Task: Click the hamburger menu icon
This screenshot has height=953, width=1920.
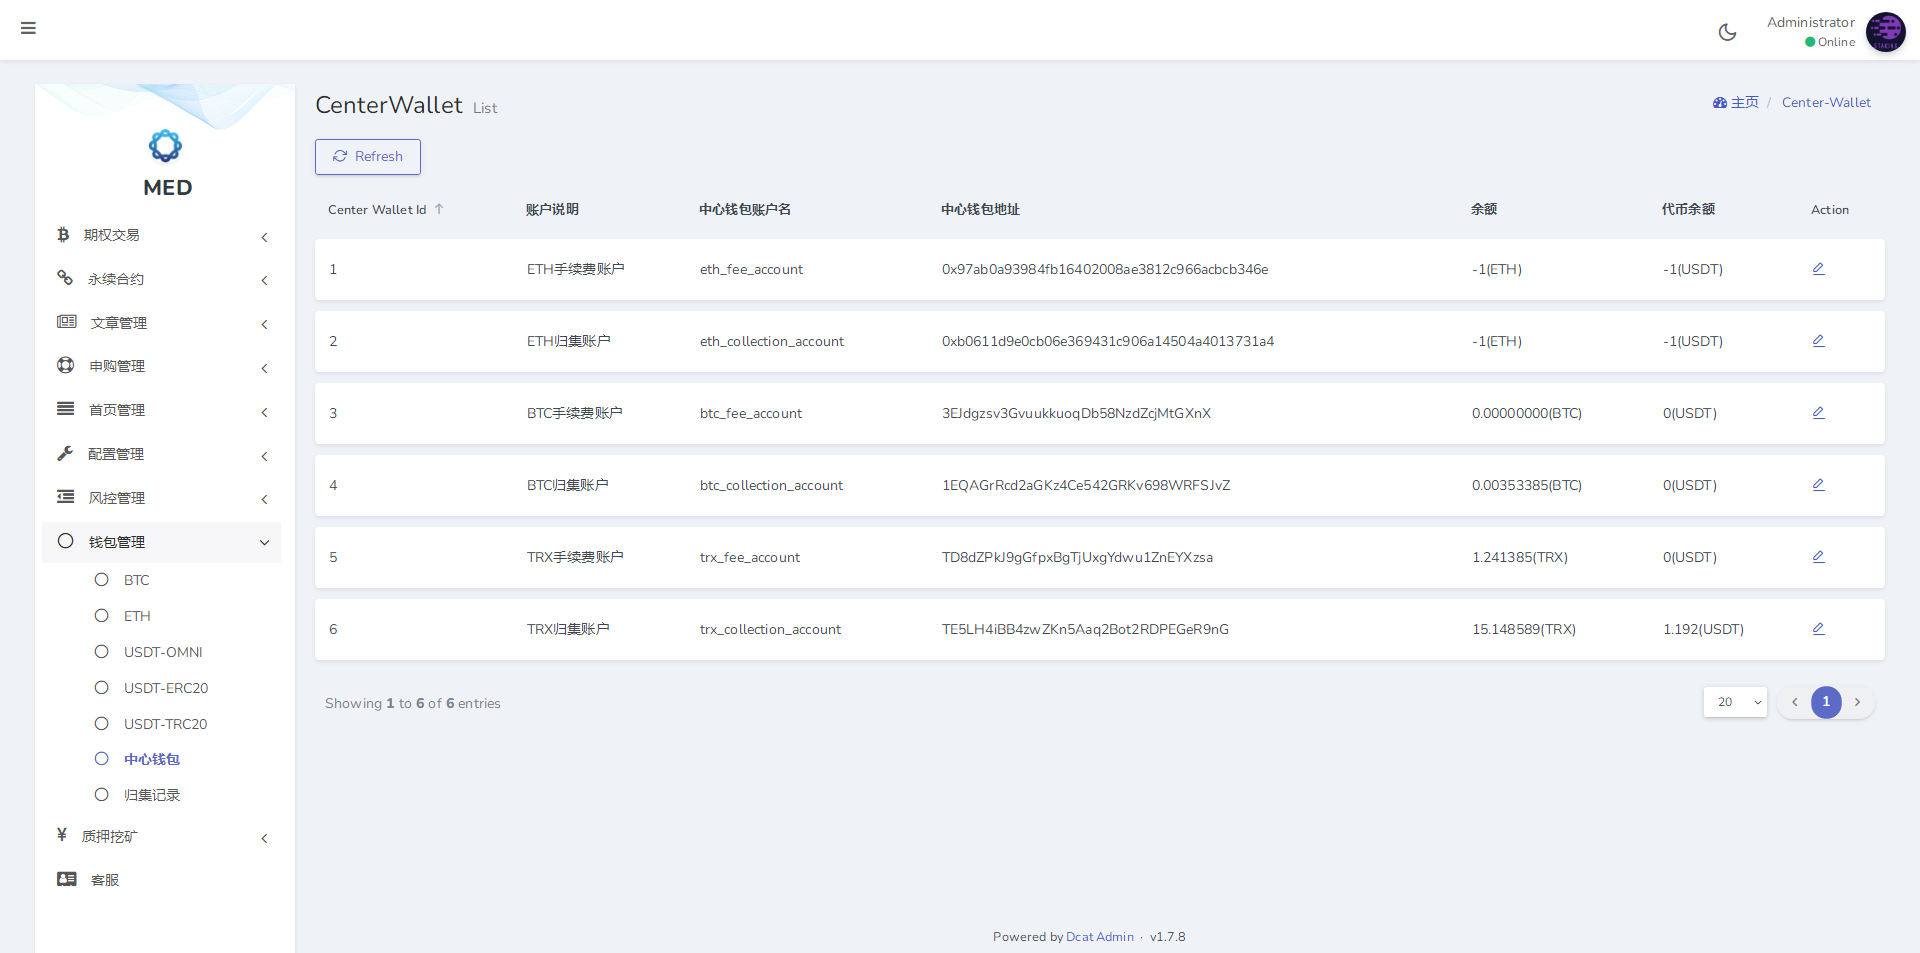Action: 28,28
